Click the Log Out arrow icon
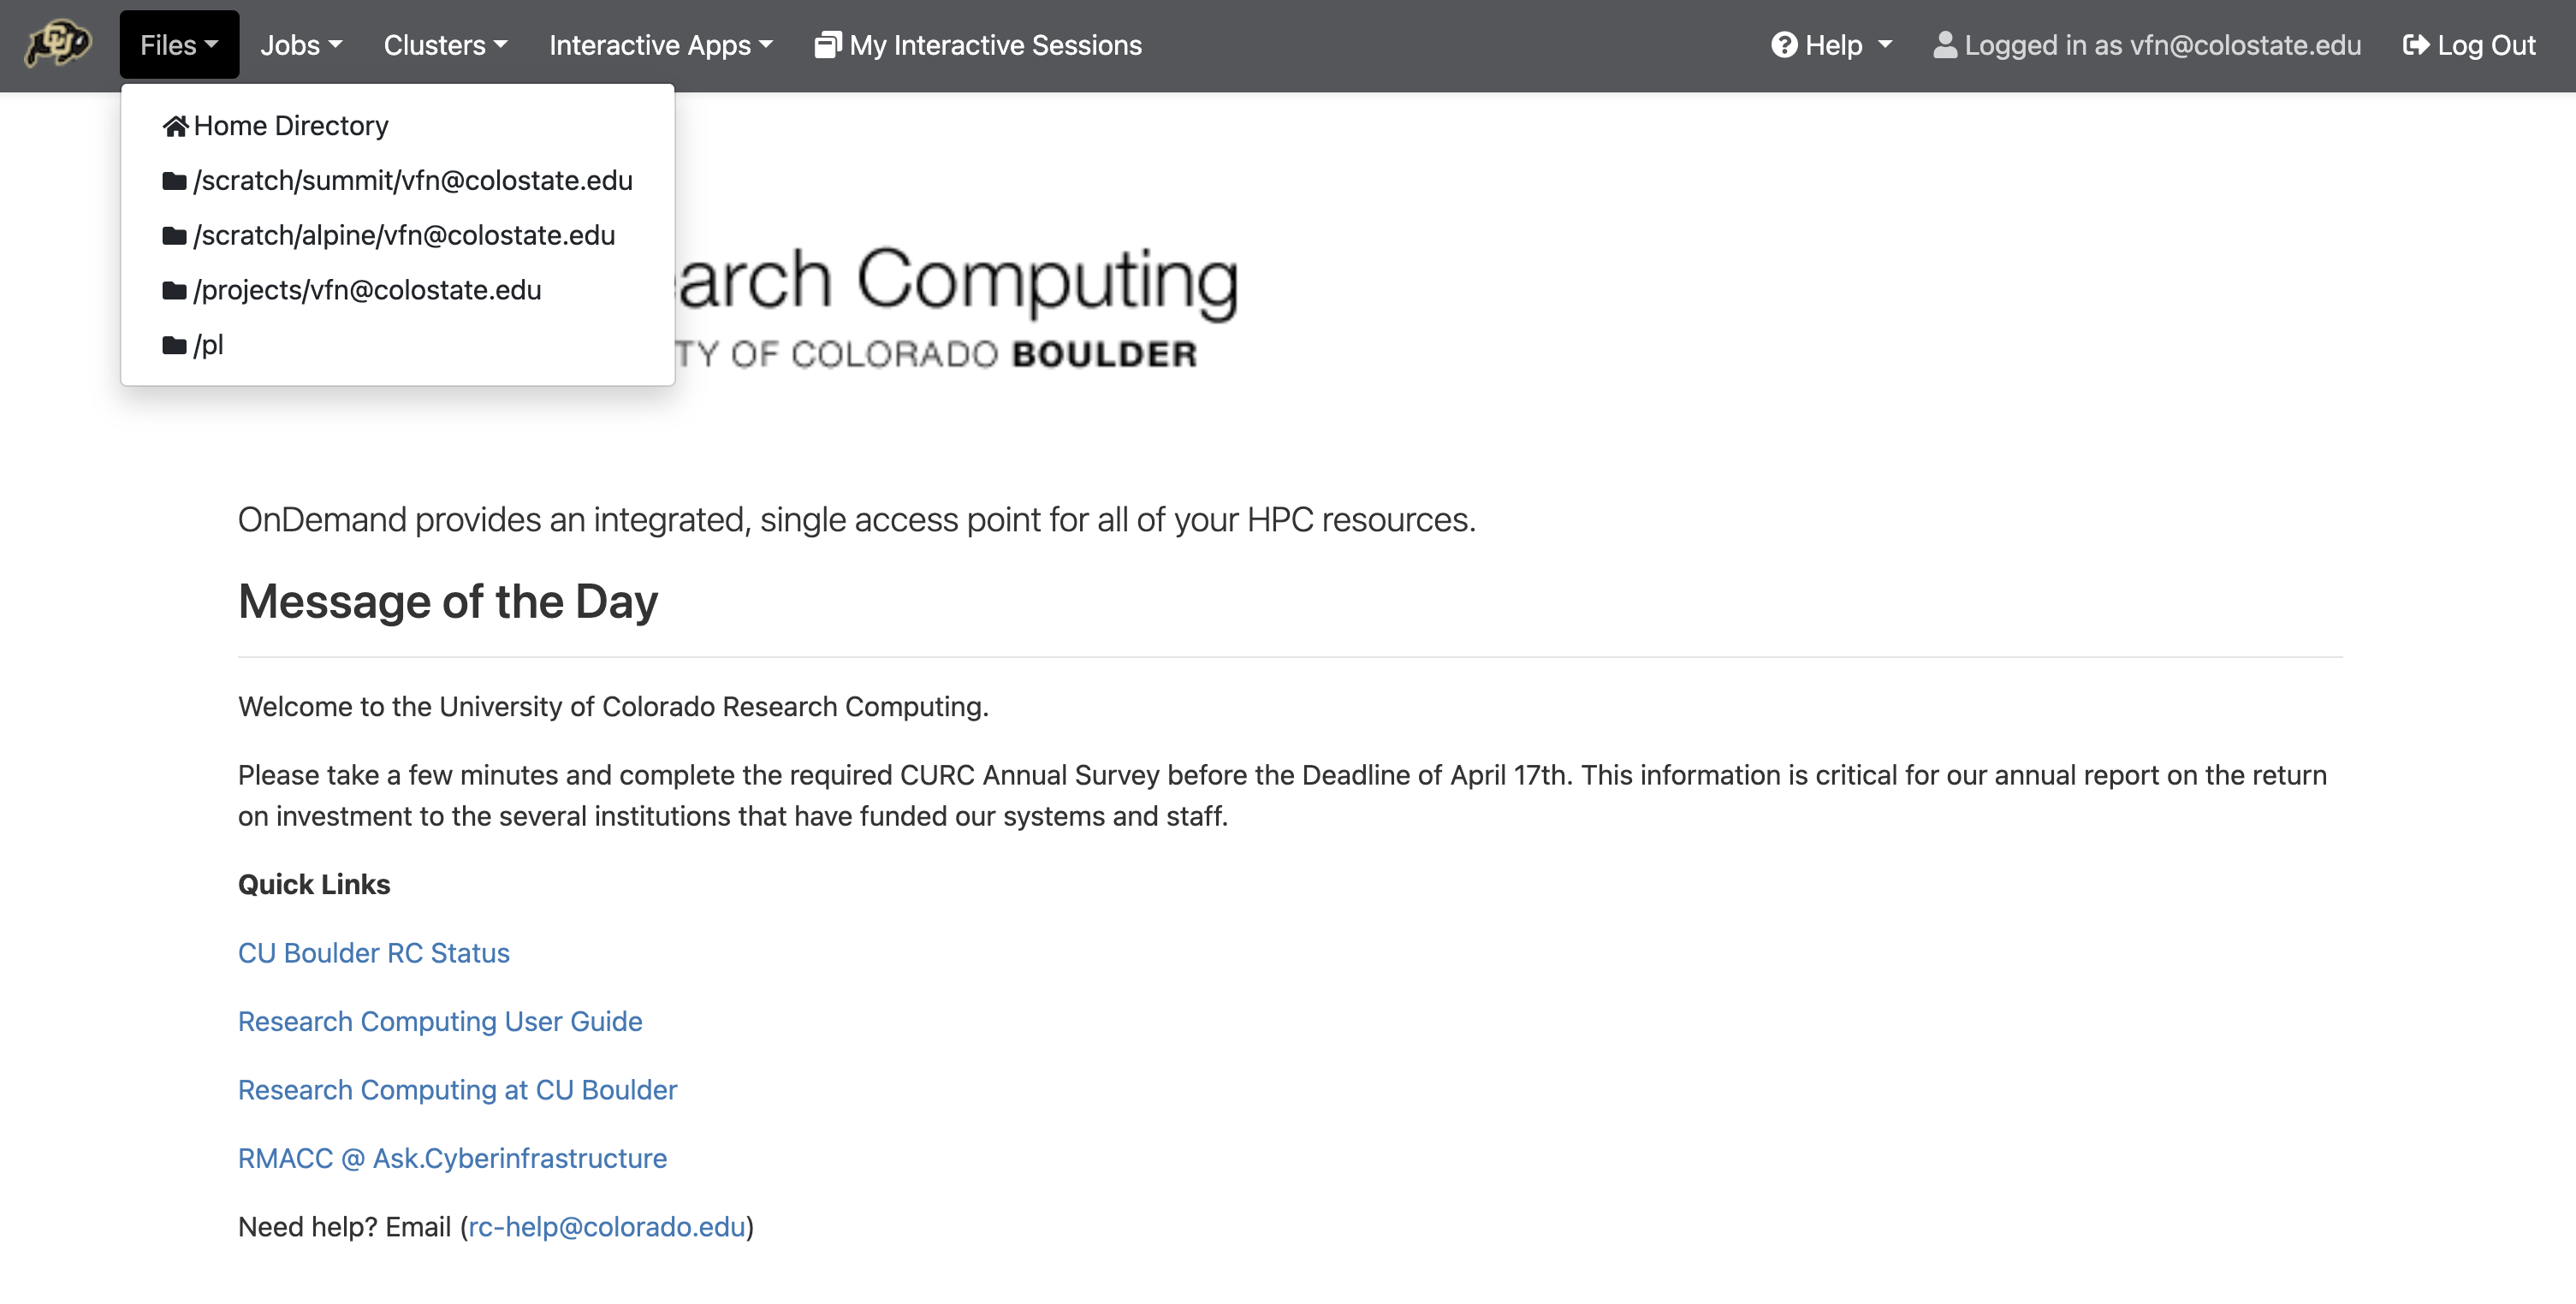Viewport: 2576px width, 1304px height. click(2416, 45)
